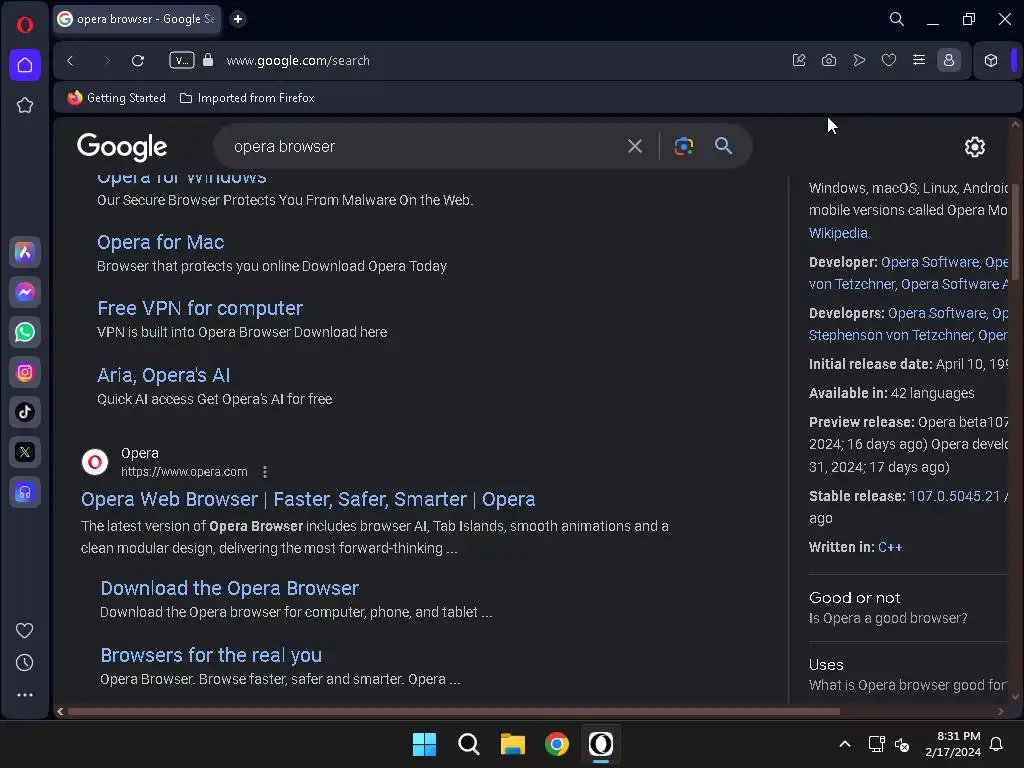Open the 'Opera for Mac' link
The height and width of the screenshot is (768, 1024).
pyautogui.click(x=161, y=242)
